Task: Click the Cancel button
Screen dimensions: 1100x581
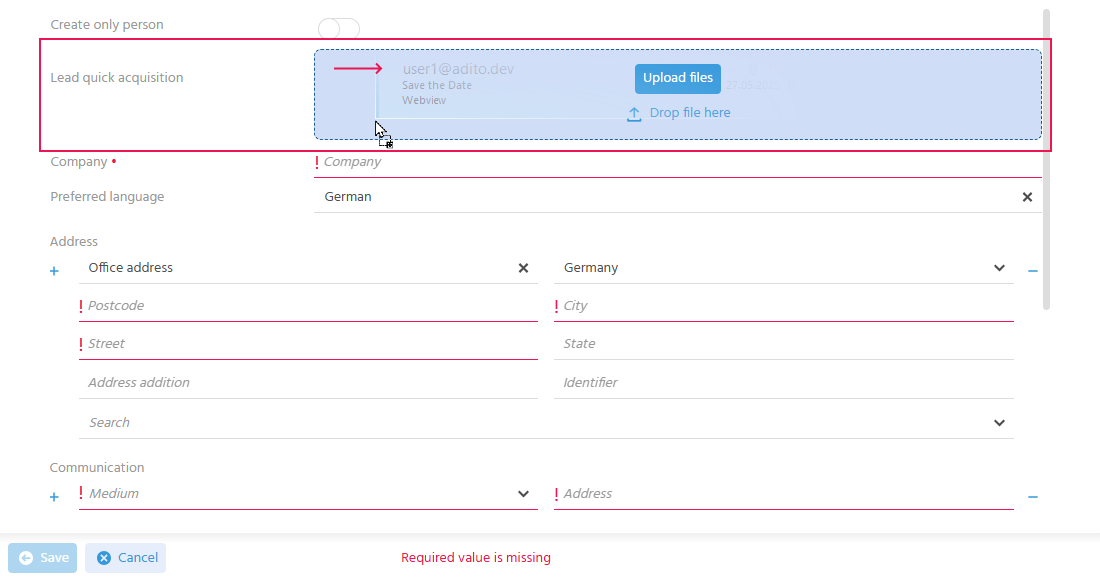Action: tap(126, 558)
